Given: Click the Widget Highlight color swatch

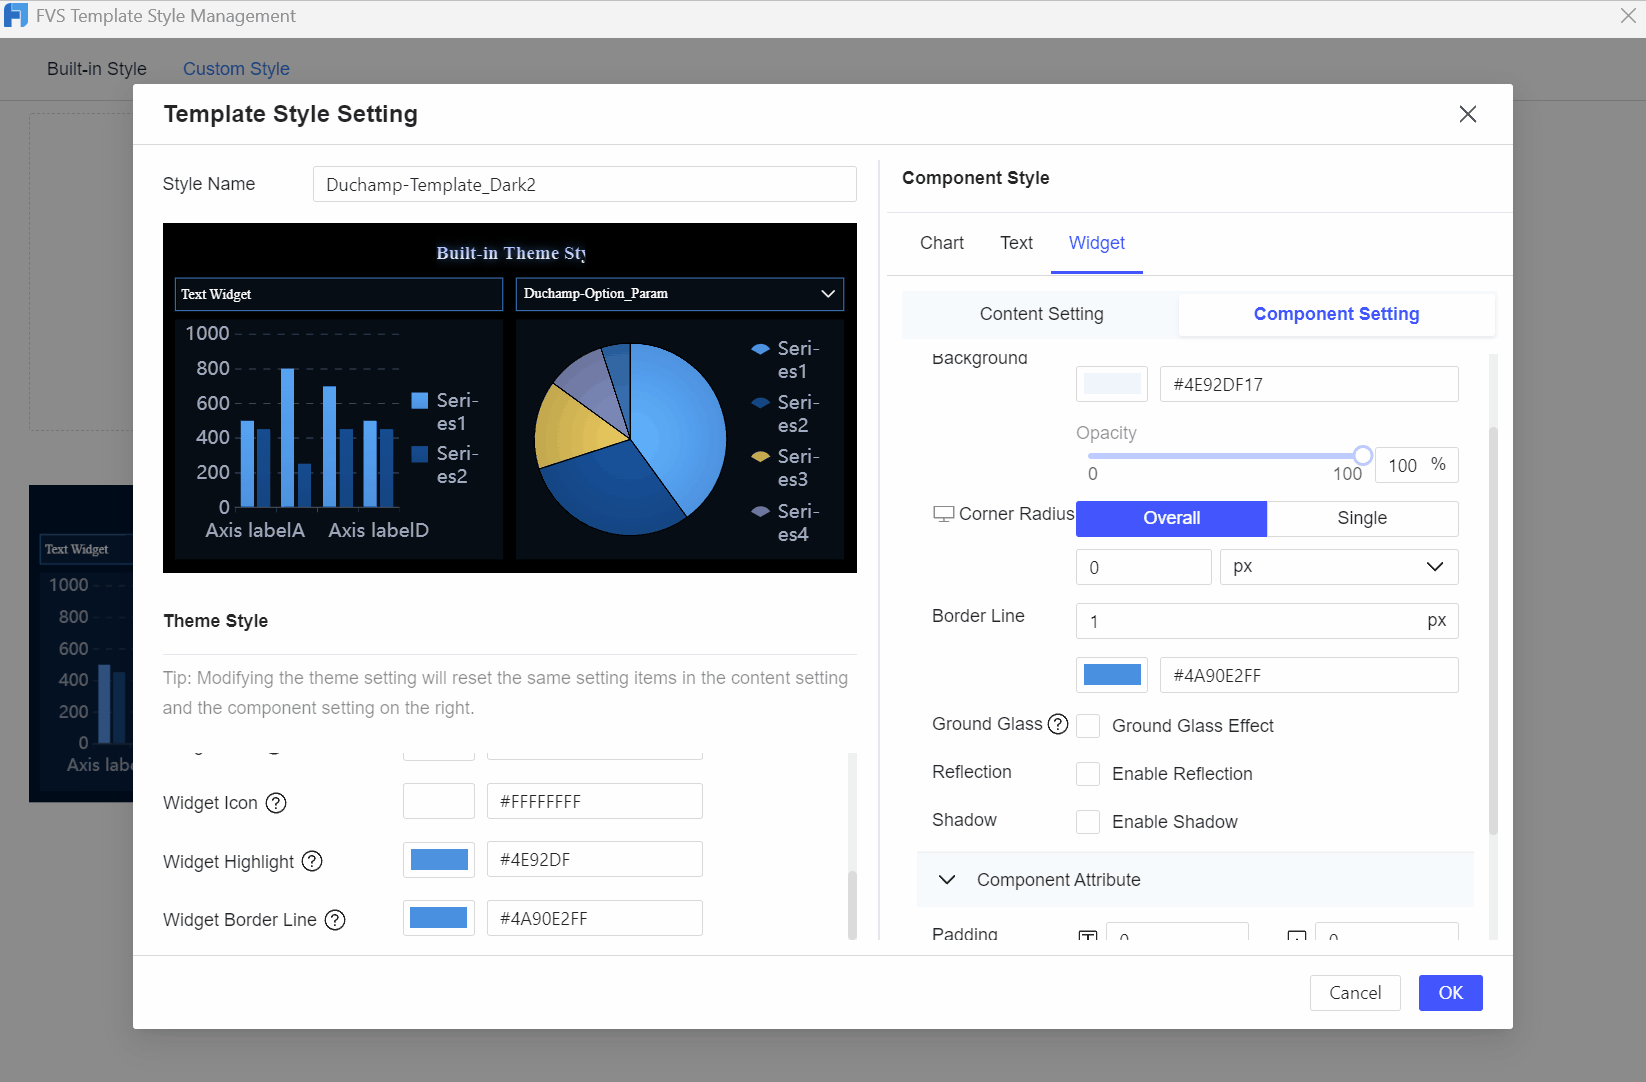Looking at the screenshot, I should pyautogui.click(x=439, y=859).
